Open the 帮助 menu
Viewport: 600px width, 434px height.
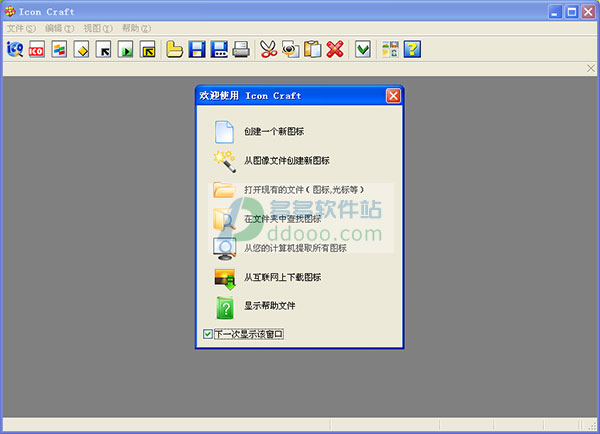[x=136, y=28]
